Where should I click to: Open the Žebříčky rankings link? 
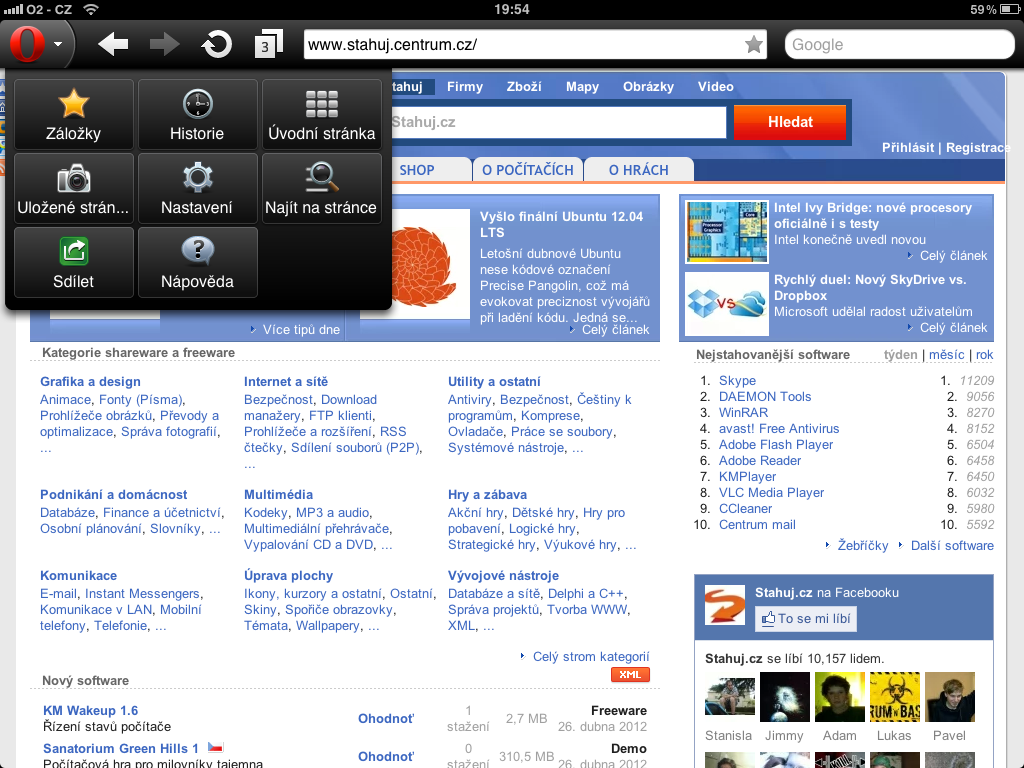point(863,545)
